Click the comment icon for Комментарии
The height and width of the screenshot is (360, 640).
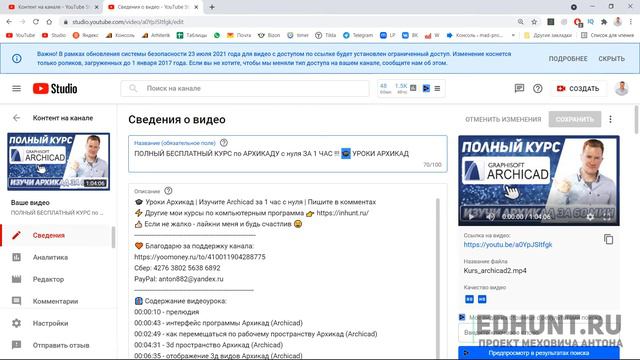point(16,301)
